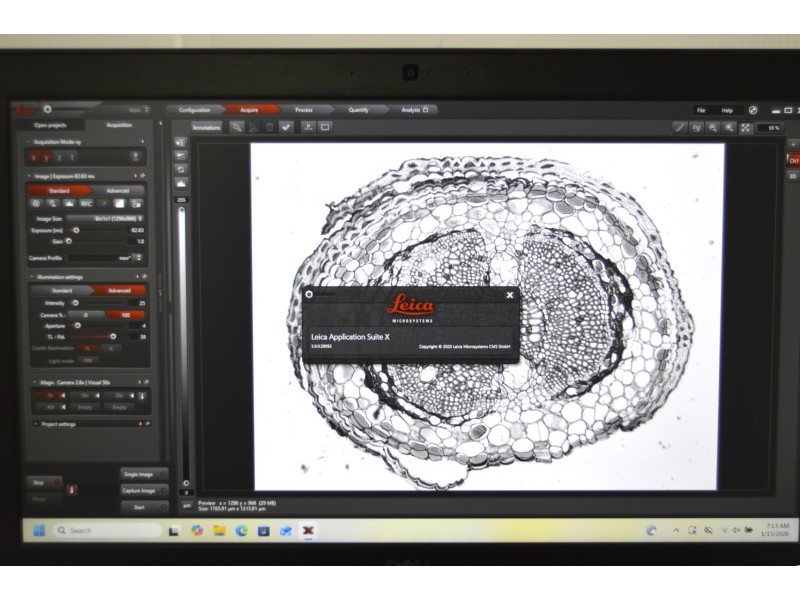Click the taskbar Search box
The height and width of the screenshot is (600, 800).
click(107, 531)
